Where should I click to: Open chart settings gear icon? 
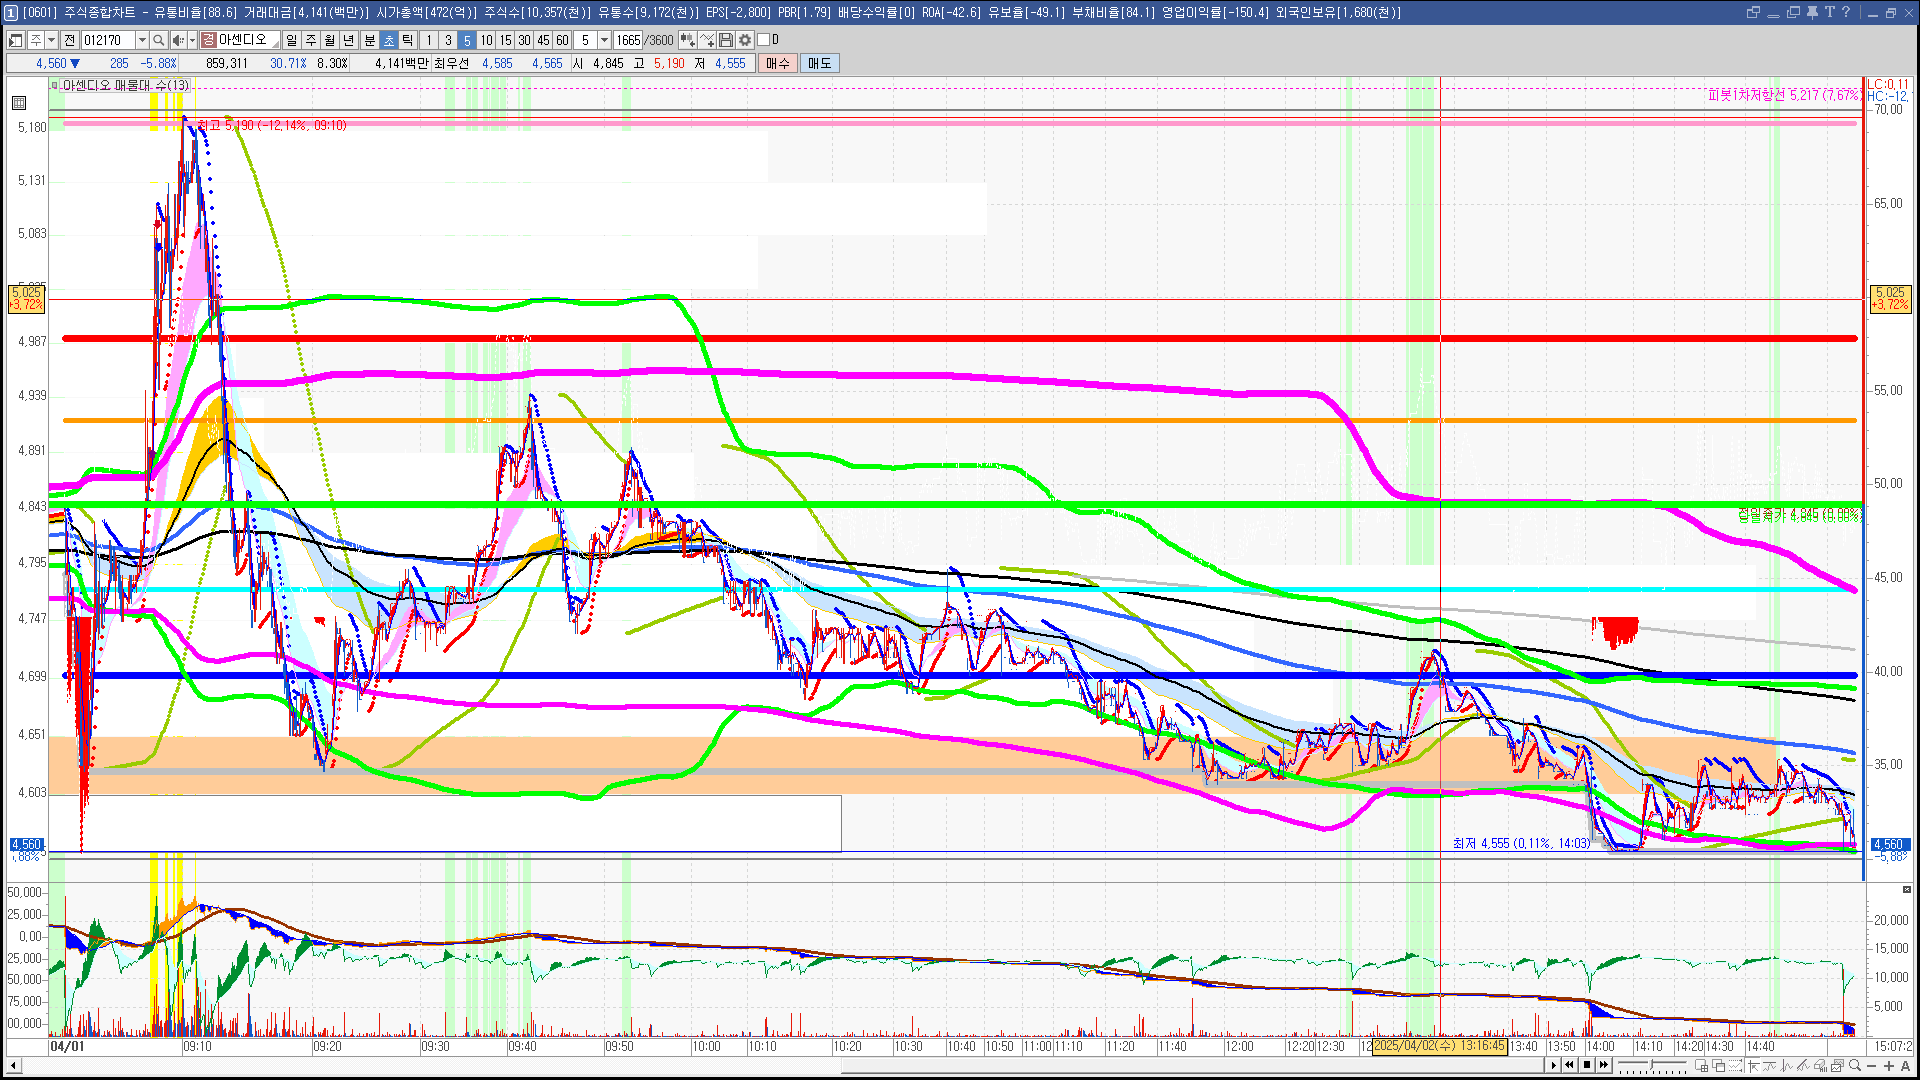click(x=745, y=40)
